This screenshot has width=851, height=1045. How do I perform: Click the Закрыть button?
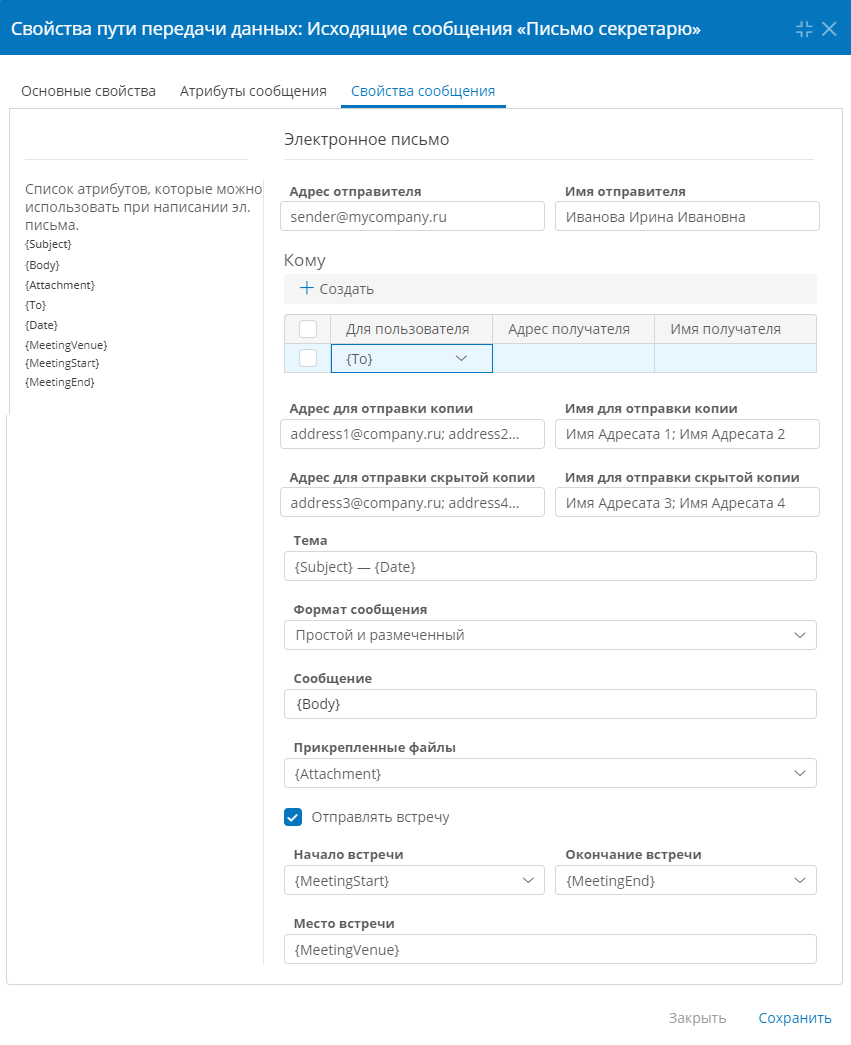(697, 1018)
